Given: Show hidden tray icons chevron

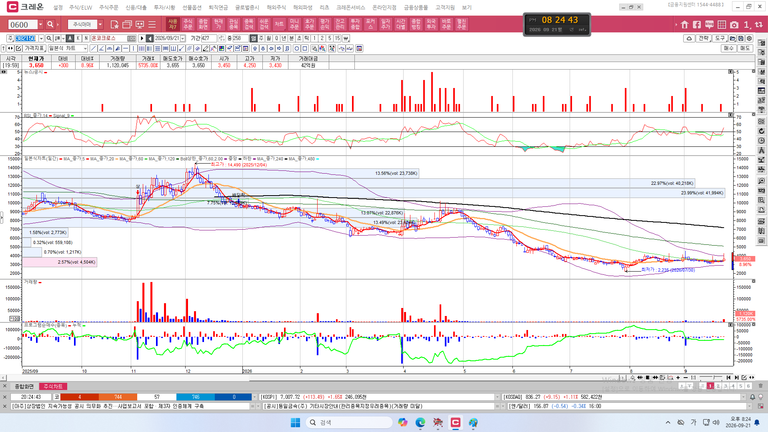Looking at the screenshot, I should pyautogui.click(x=668, y=422).
